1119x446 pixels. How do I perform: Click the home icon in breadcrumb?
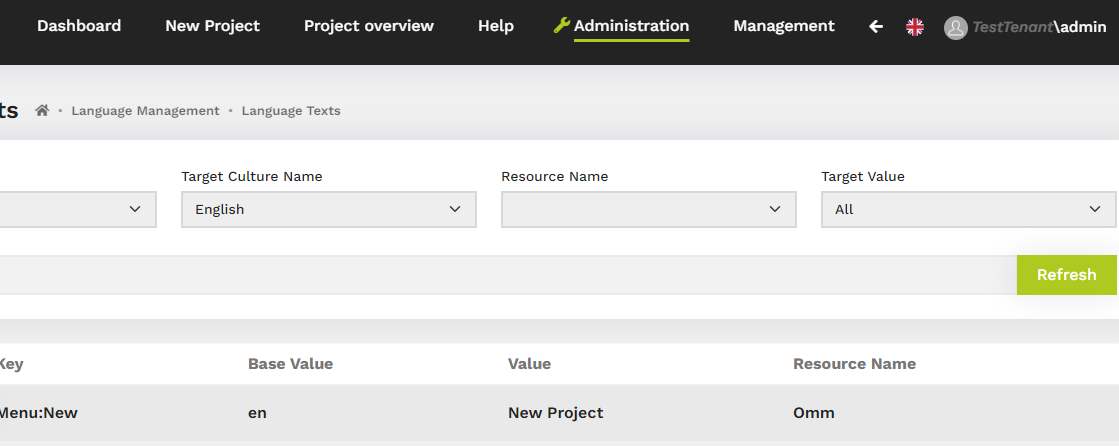point(42,111)
